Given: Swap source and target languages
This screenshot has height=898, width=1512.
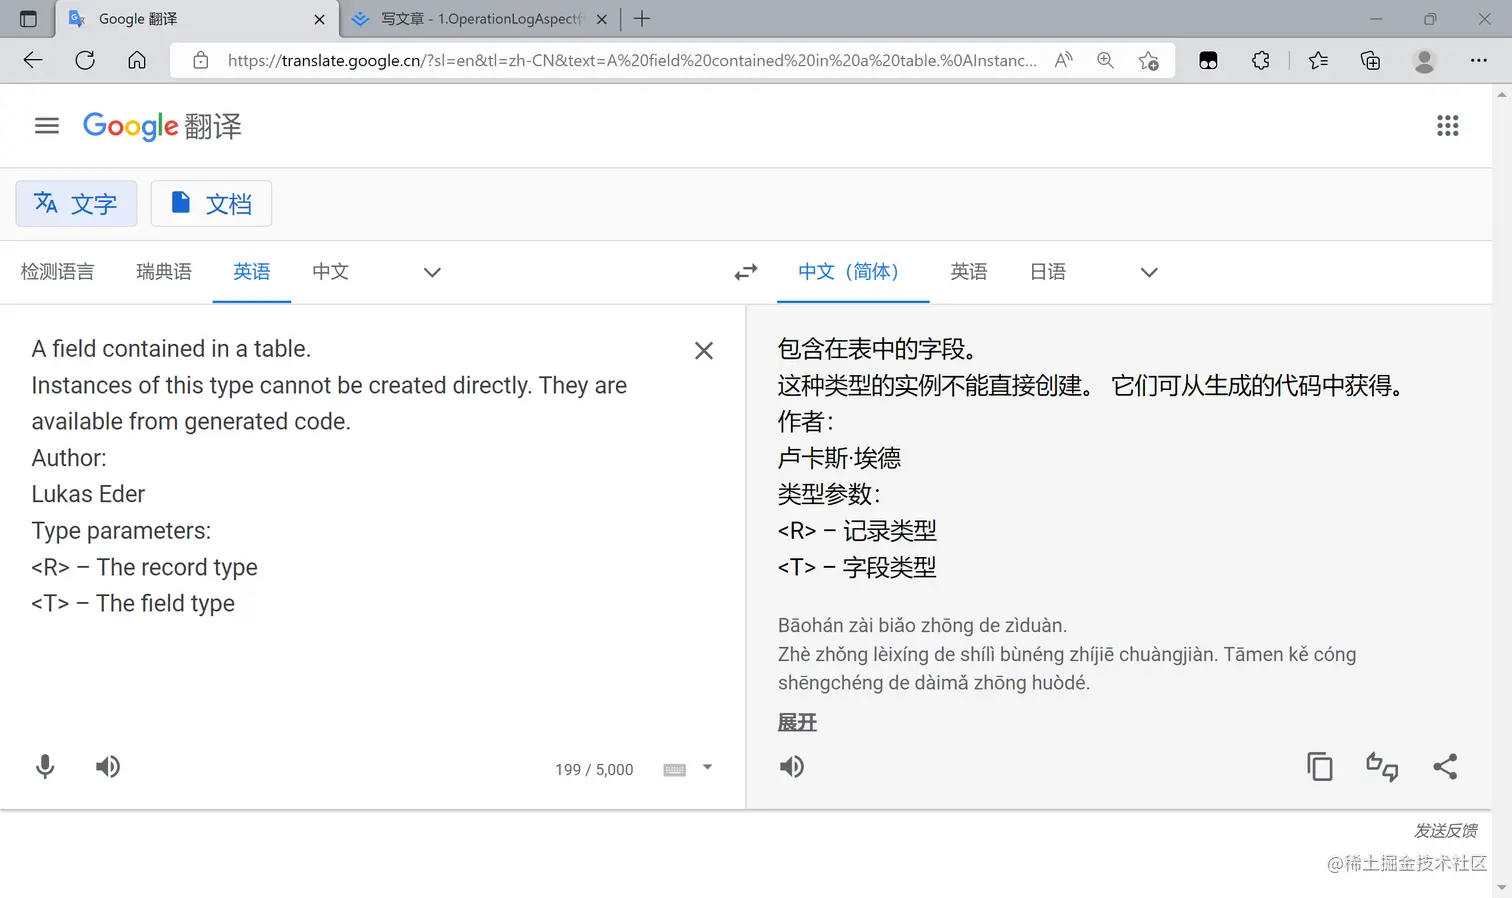Looking at the screenshot, I should point(746,272).
